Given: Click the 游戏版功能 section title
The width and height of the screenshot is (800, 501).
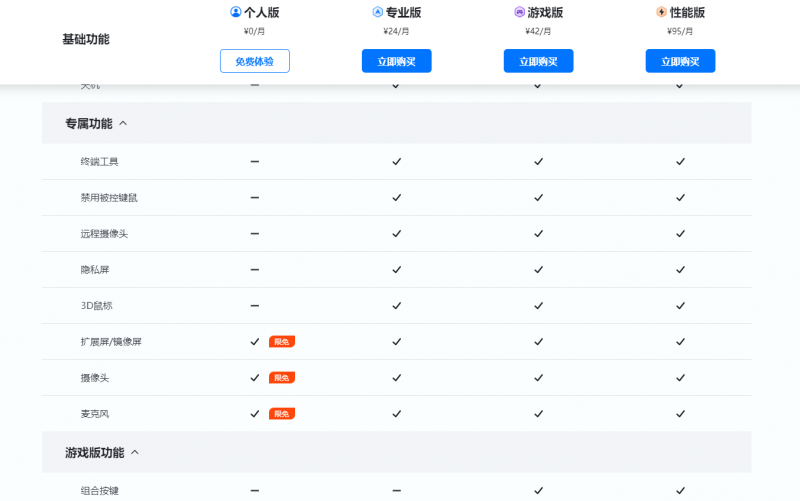Looking at the screenshot, I should 94,453.
